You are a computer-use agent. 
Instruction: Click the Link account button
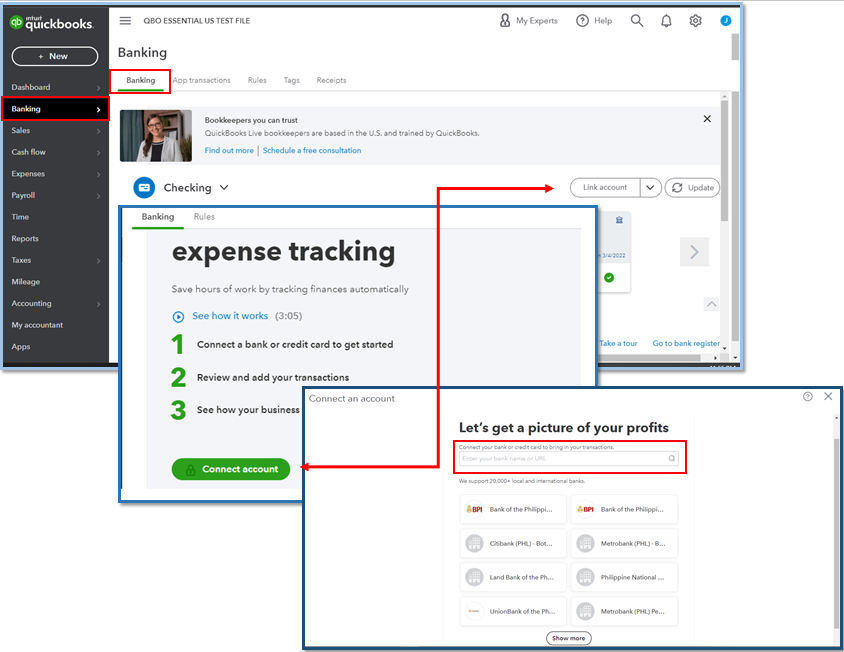[605, 187]
